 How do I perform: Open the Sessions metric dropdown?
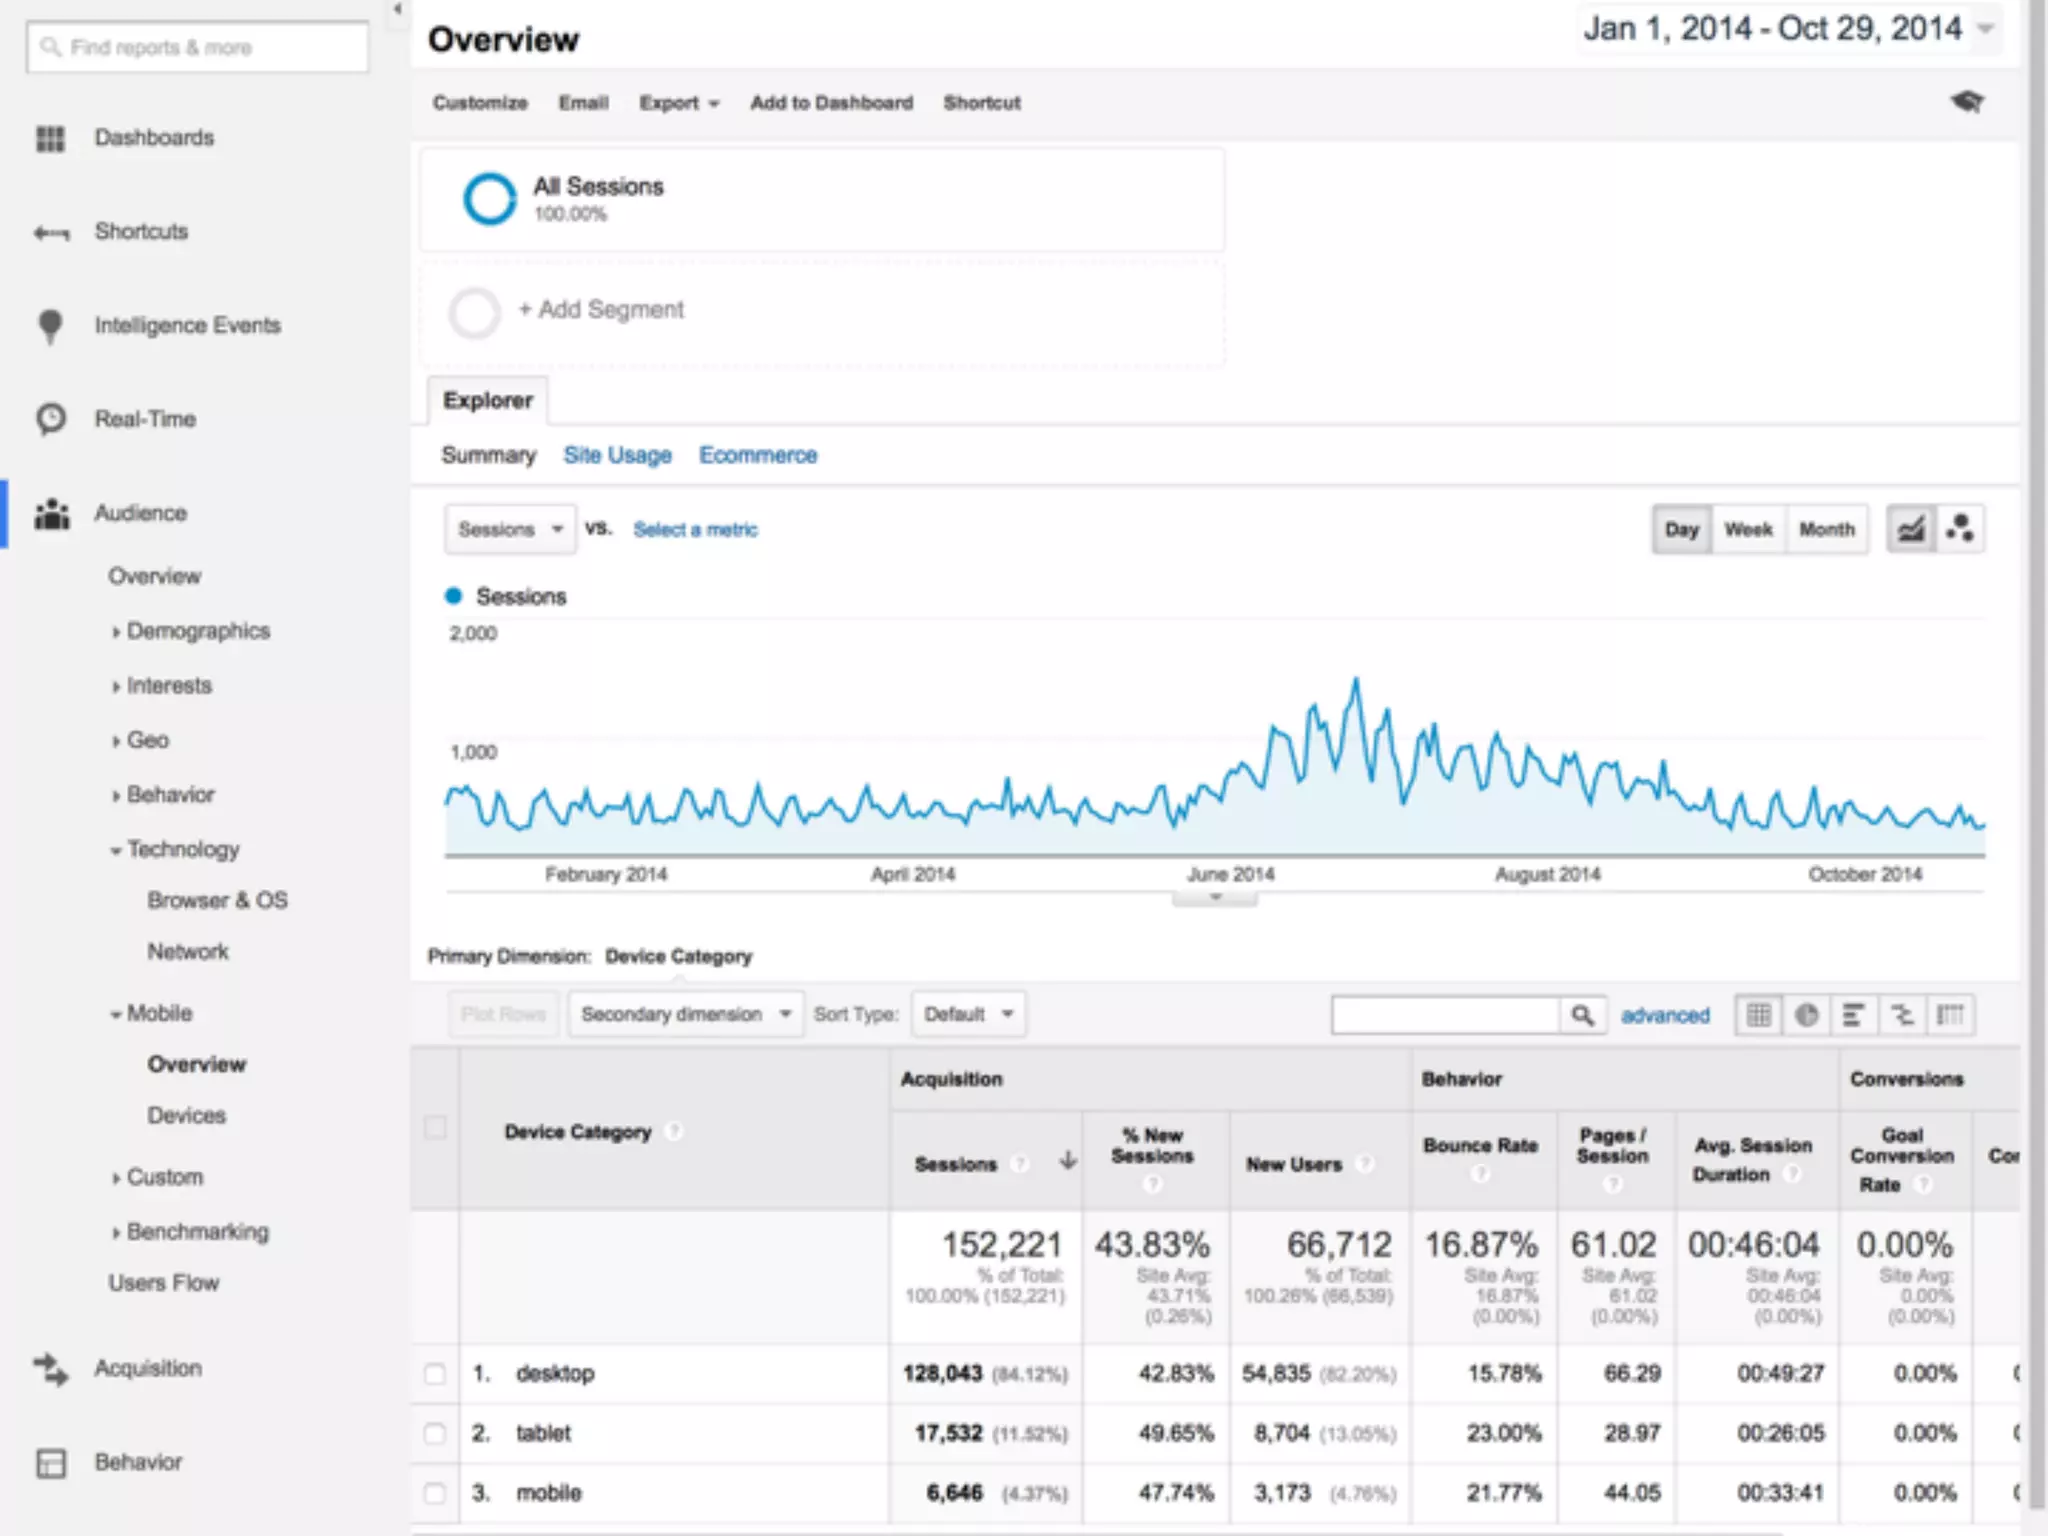pos(510,529)
